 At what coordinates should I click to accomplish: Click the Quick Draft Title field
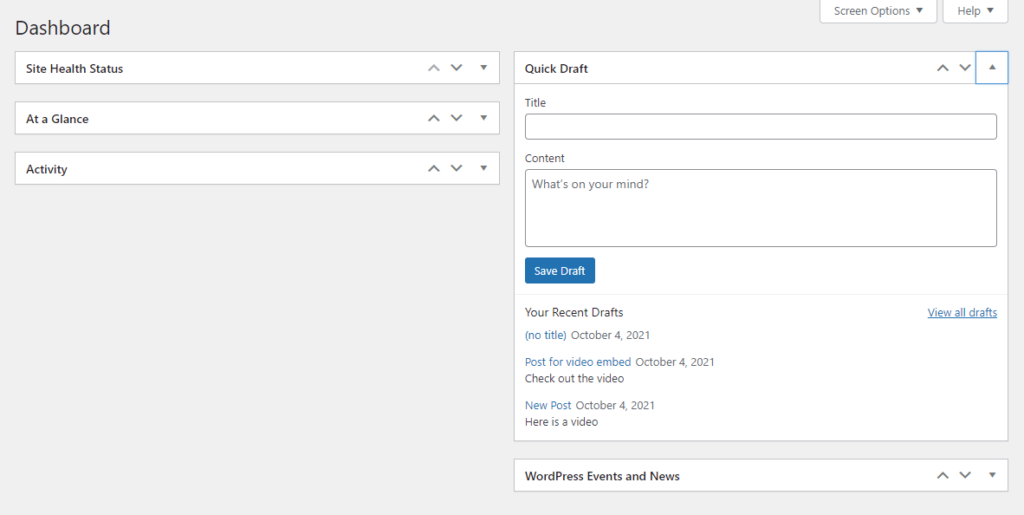[760, 127]
